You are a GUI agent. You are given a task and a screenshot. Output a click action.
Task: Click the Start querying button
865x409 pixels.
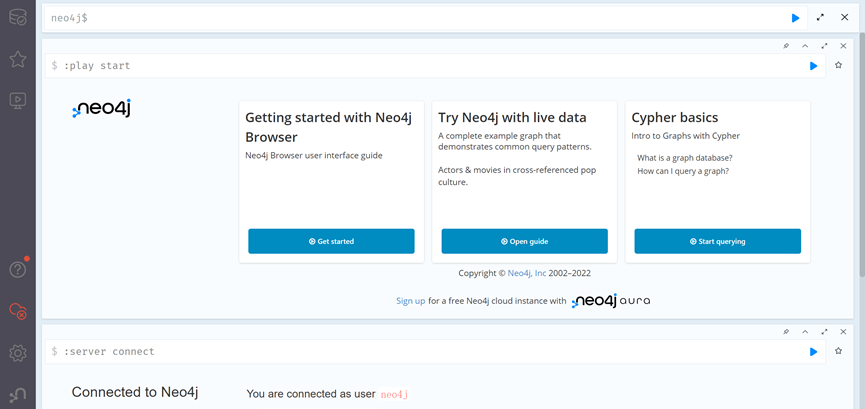coord(718,241)
